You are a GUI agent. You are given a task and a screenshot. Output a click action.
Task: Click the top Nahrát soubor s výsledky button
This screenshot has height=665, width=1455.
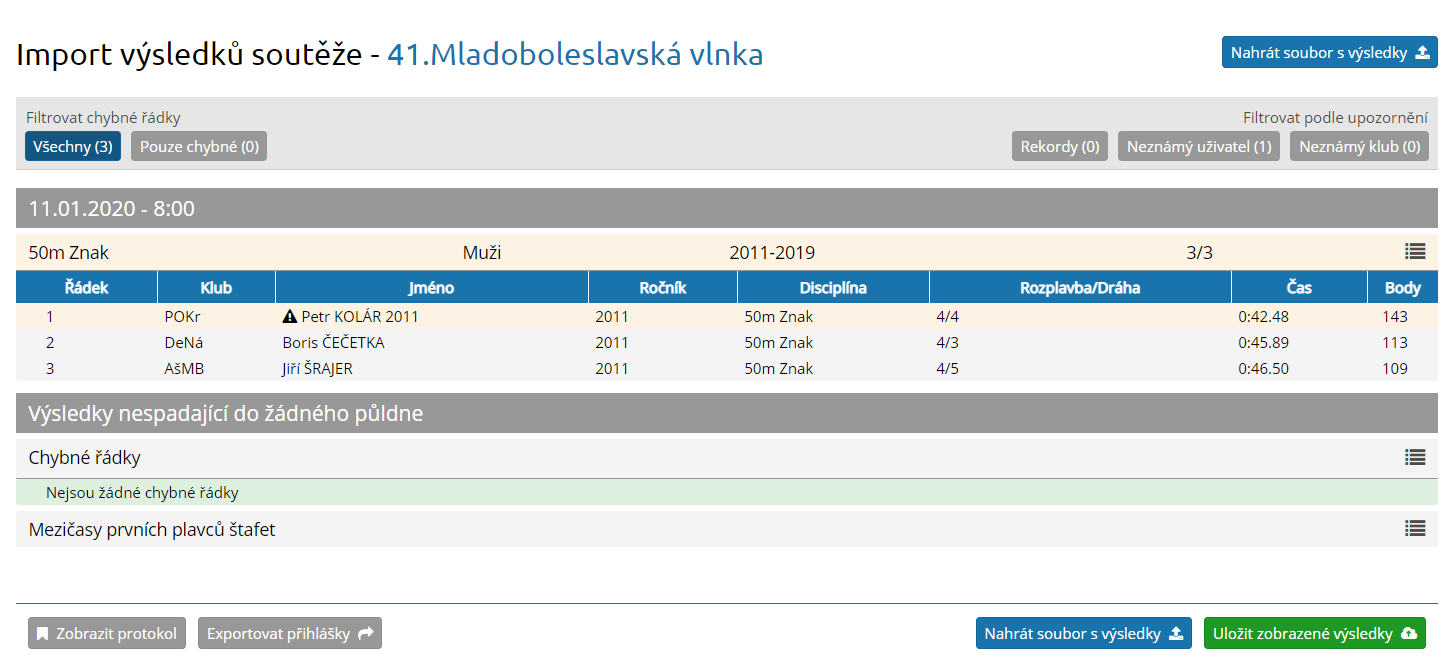[1329, 53]
